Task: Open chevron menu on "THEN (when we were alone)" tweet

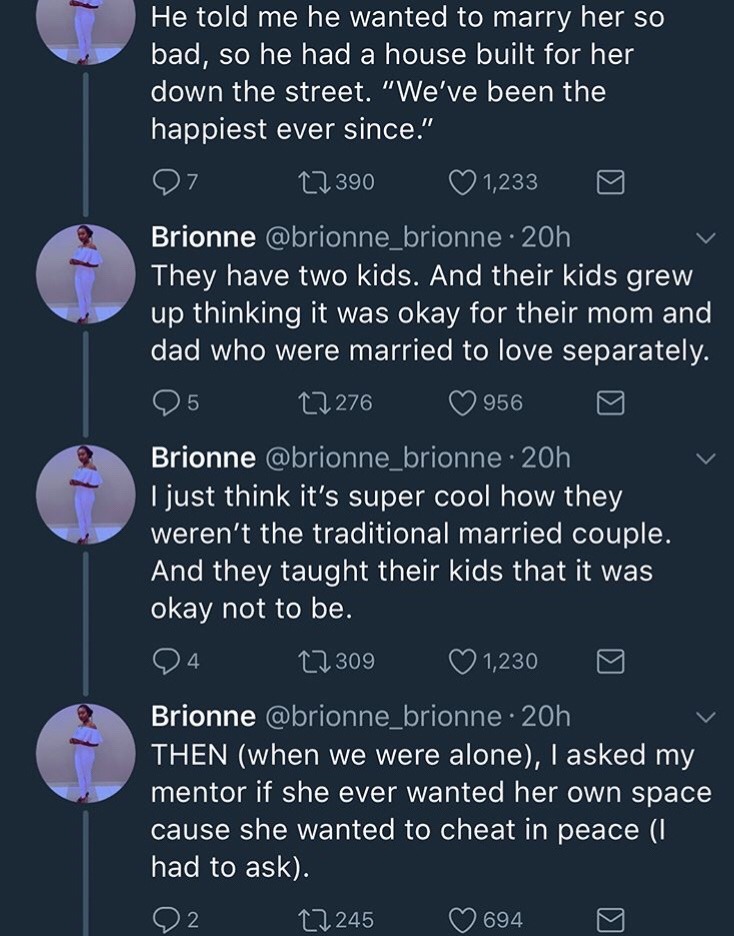Action: coord(706,717)
